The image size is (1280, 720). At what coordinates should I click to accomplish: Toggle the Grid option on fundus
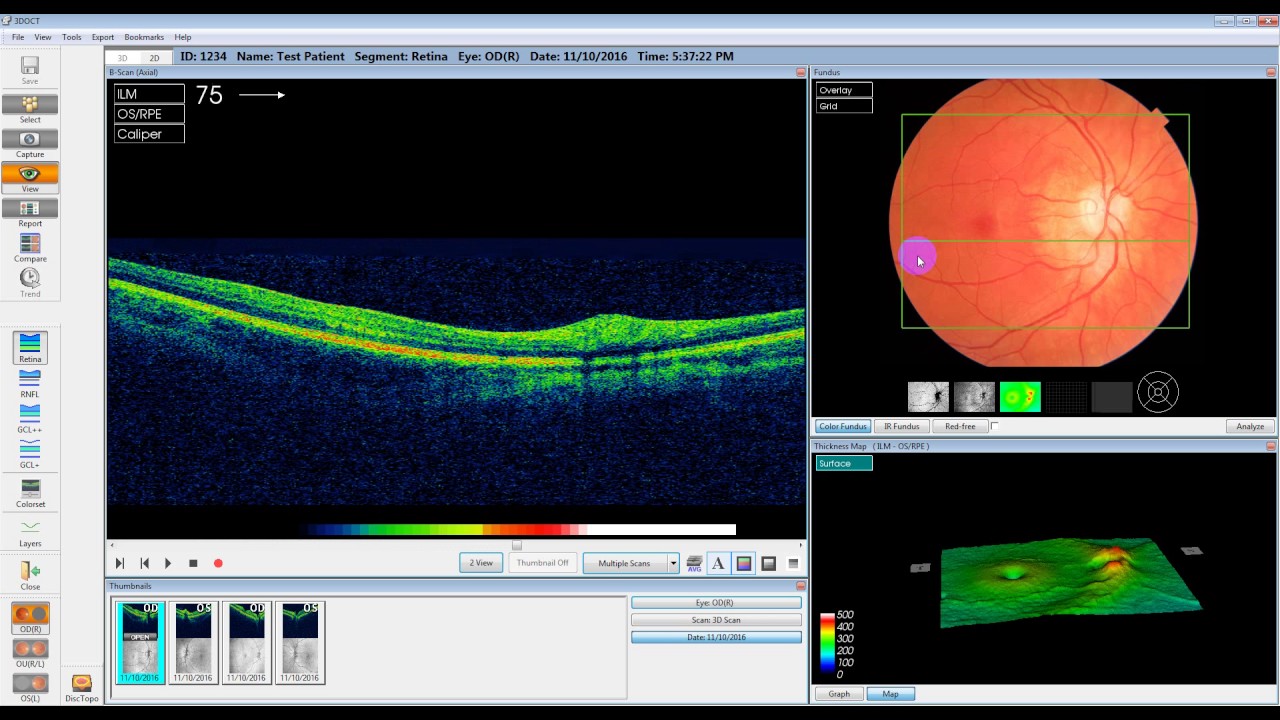[x=844, y=106]
